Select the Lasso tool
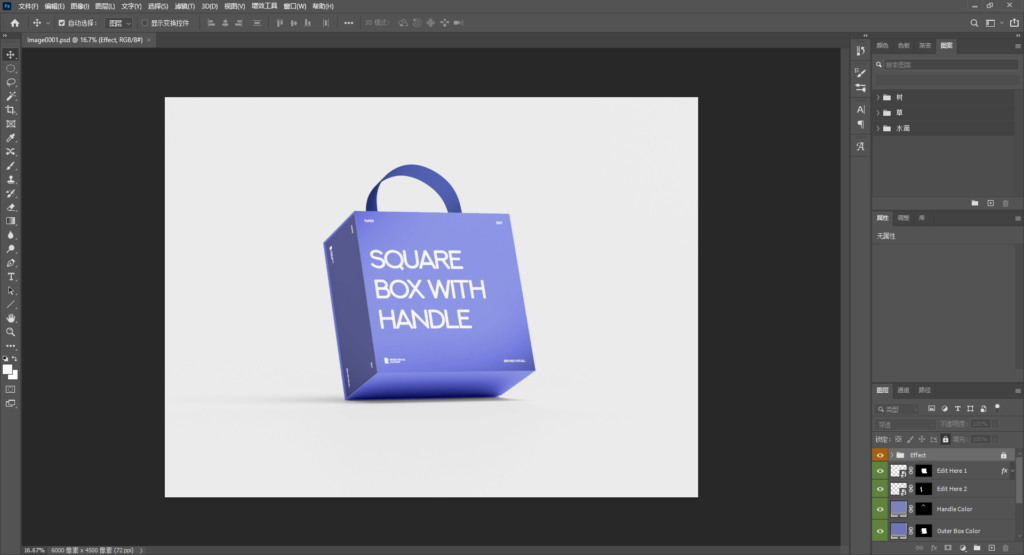The height and width of the screenshot is (555, 1024). click(x=10, y=82)
